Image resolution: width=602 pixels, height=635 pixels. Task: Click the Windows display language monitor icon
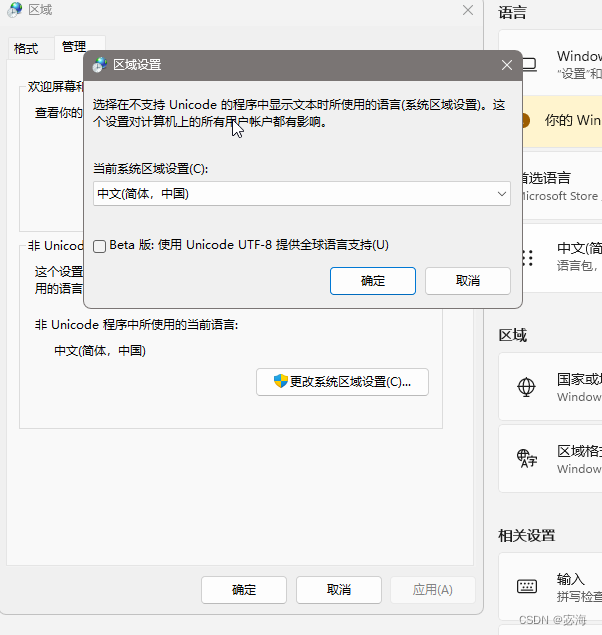(x=529, y=65)
